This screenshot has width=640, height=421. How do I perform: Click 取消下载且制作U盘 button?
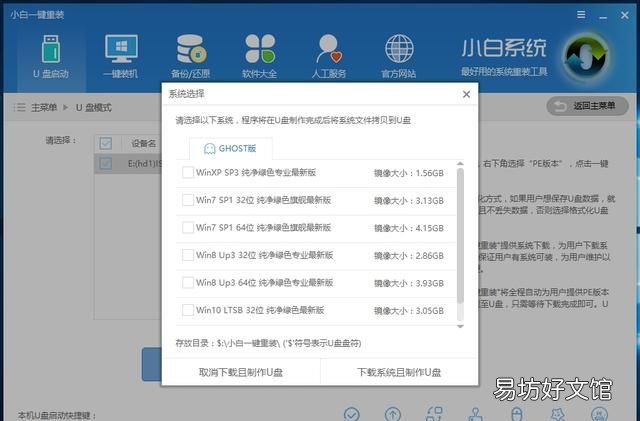[241, 372]
